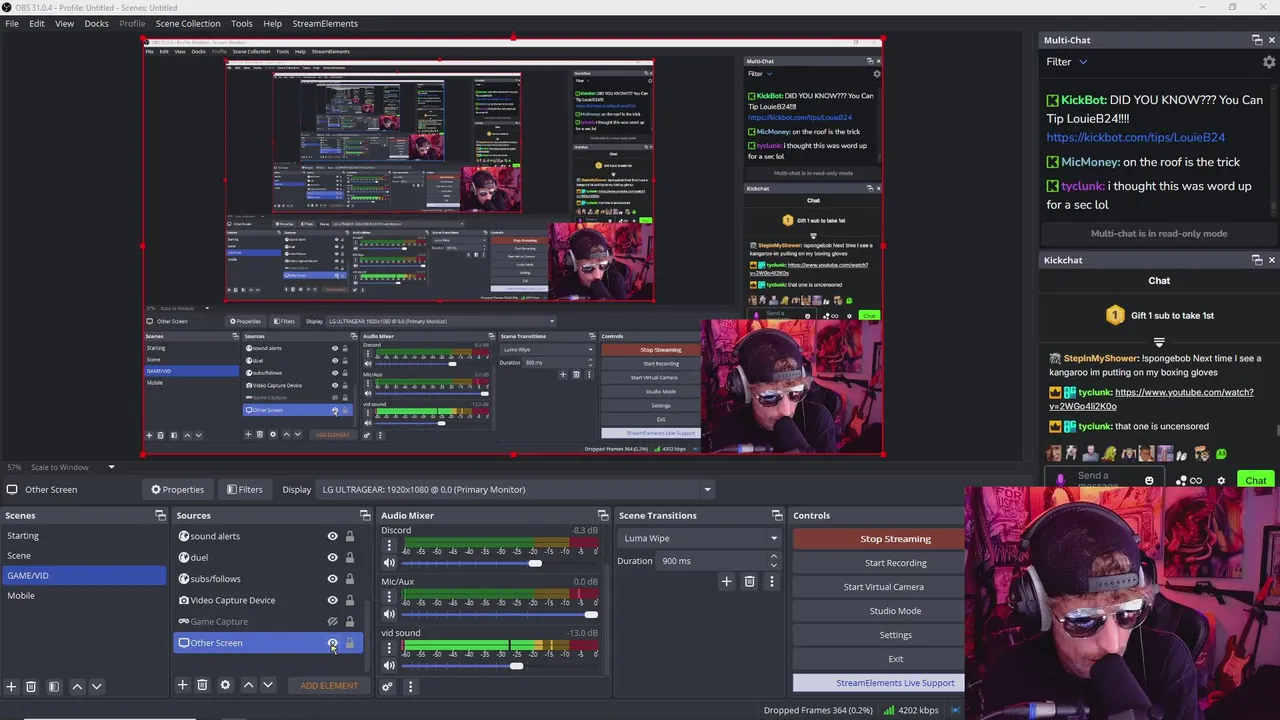Open Filters for the Other Screen source
Screen dimensions: 1280x720
tap(244, 489)
